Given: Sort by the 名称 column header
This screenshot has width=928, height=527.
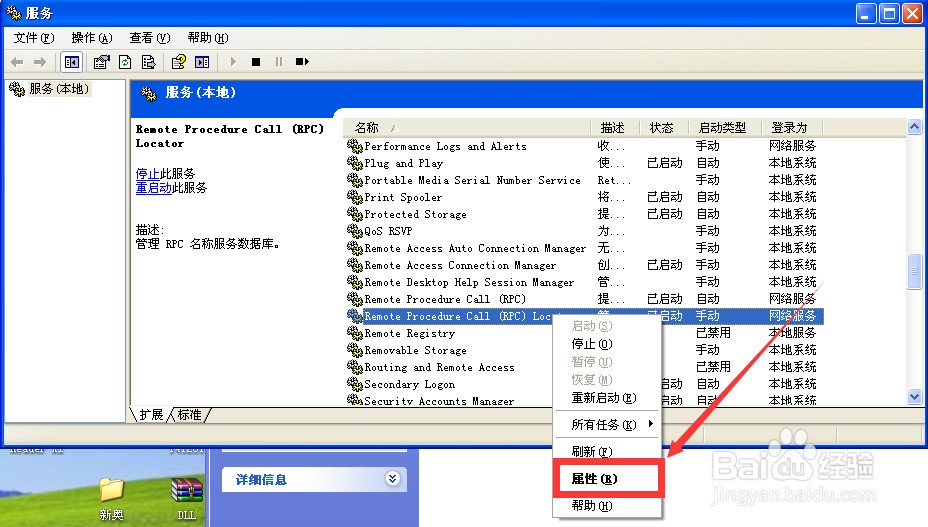Looking at the screenshot, I should click(466, 127).
